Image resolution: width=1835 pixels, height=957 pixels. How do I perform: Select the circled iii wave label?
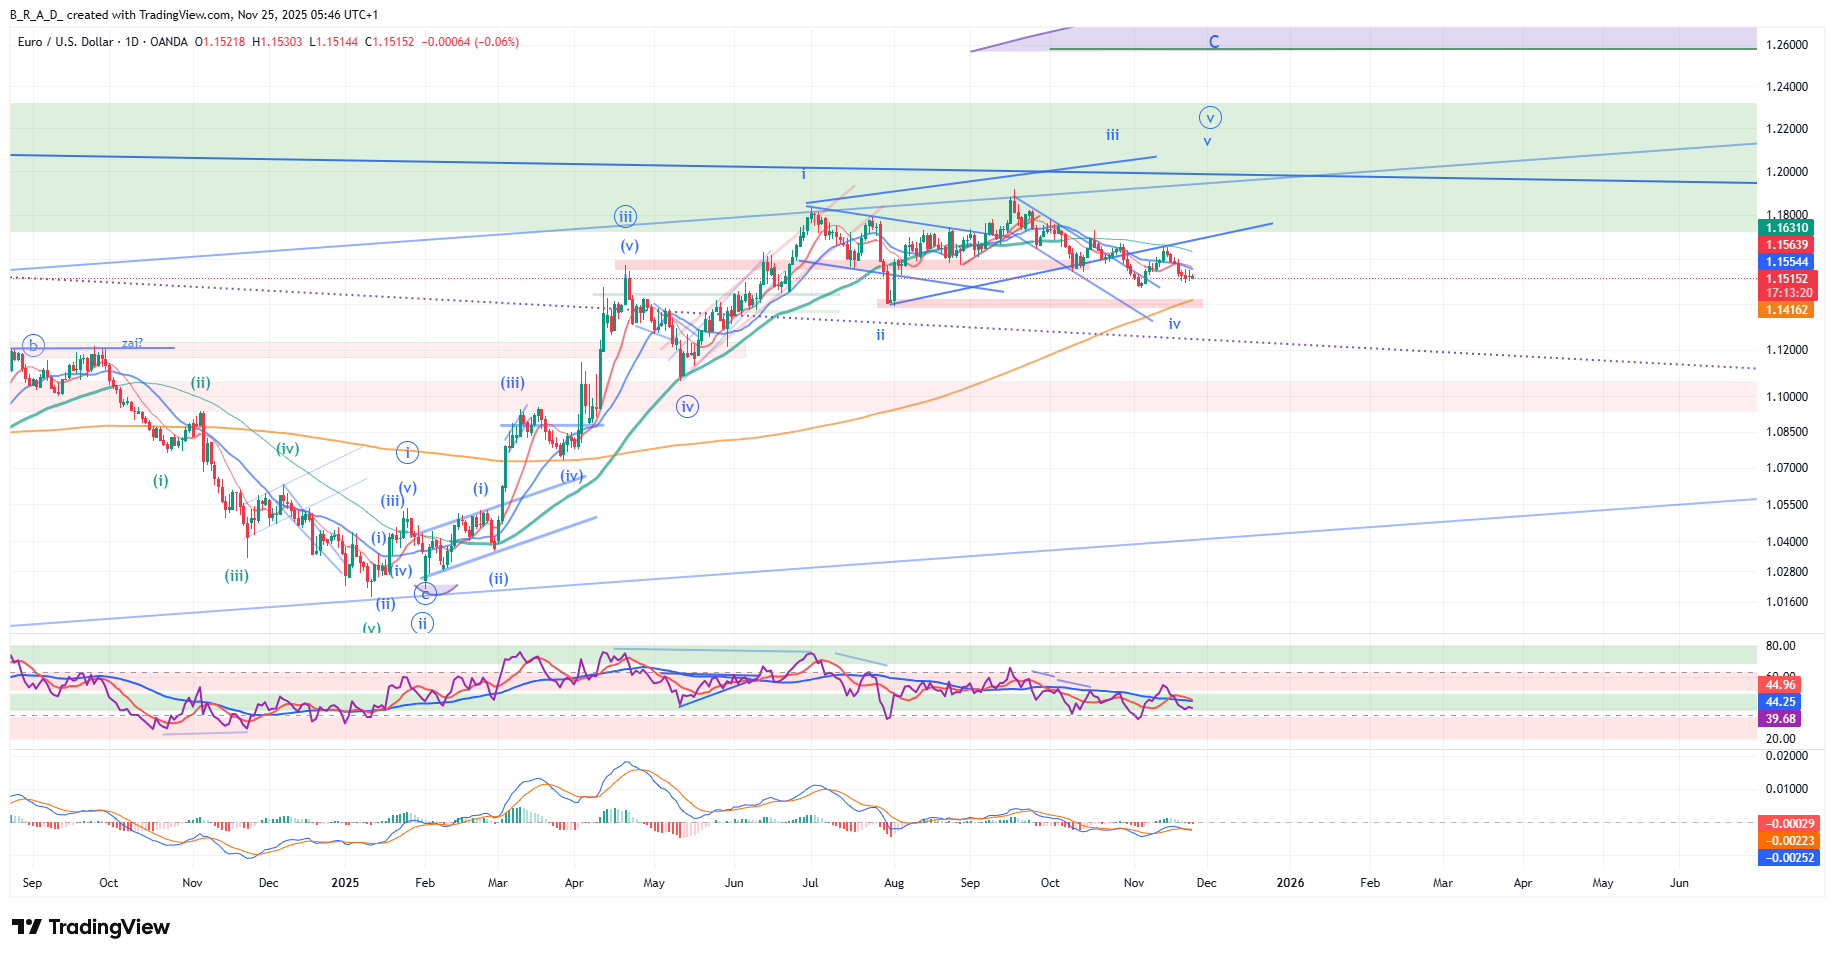pyautogui.click(x=625, y=217)
